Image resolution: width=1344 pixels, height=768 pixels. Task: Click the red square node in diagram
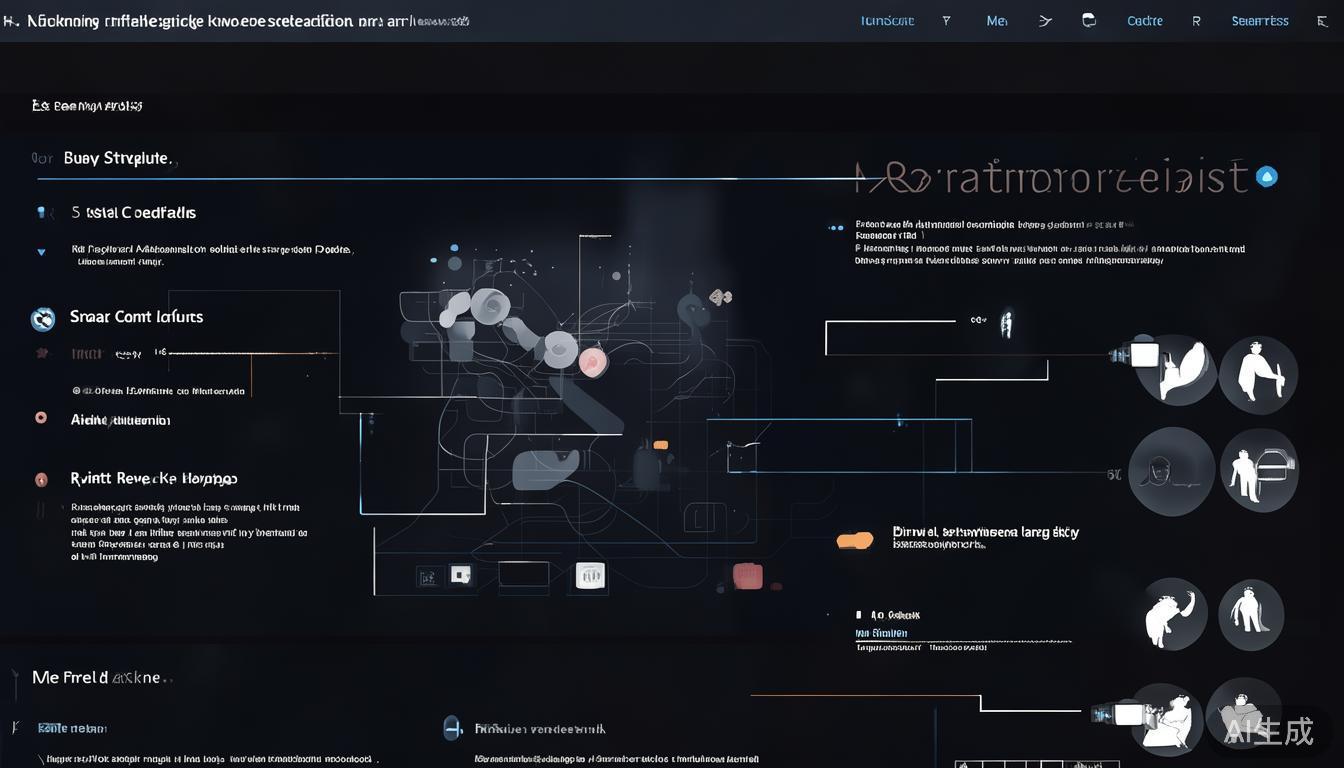[x=747, y=576]
